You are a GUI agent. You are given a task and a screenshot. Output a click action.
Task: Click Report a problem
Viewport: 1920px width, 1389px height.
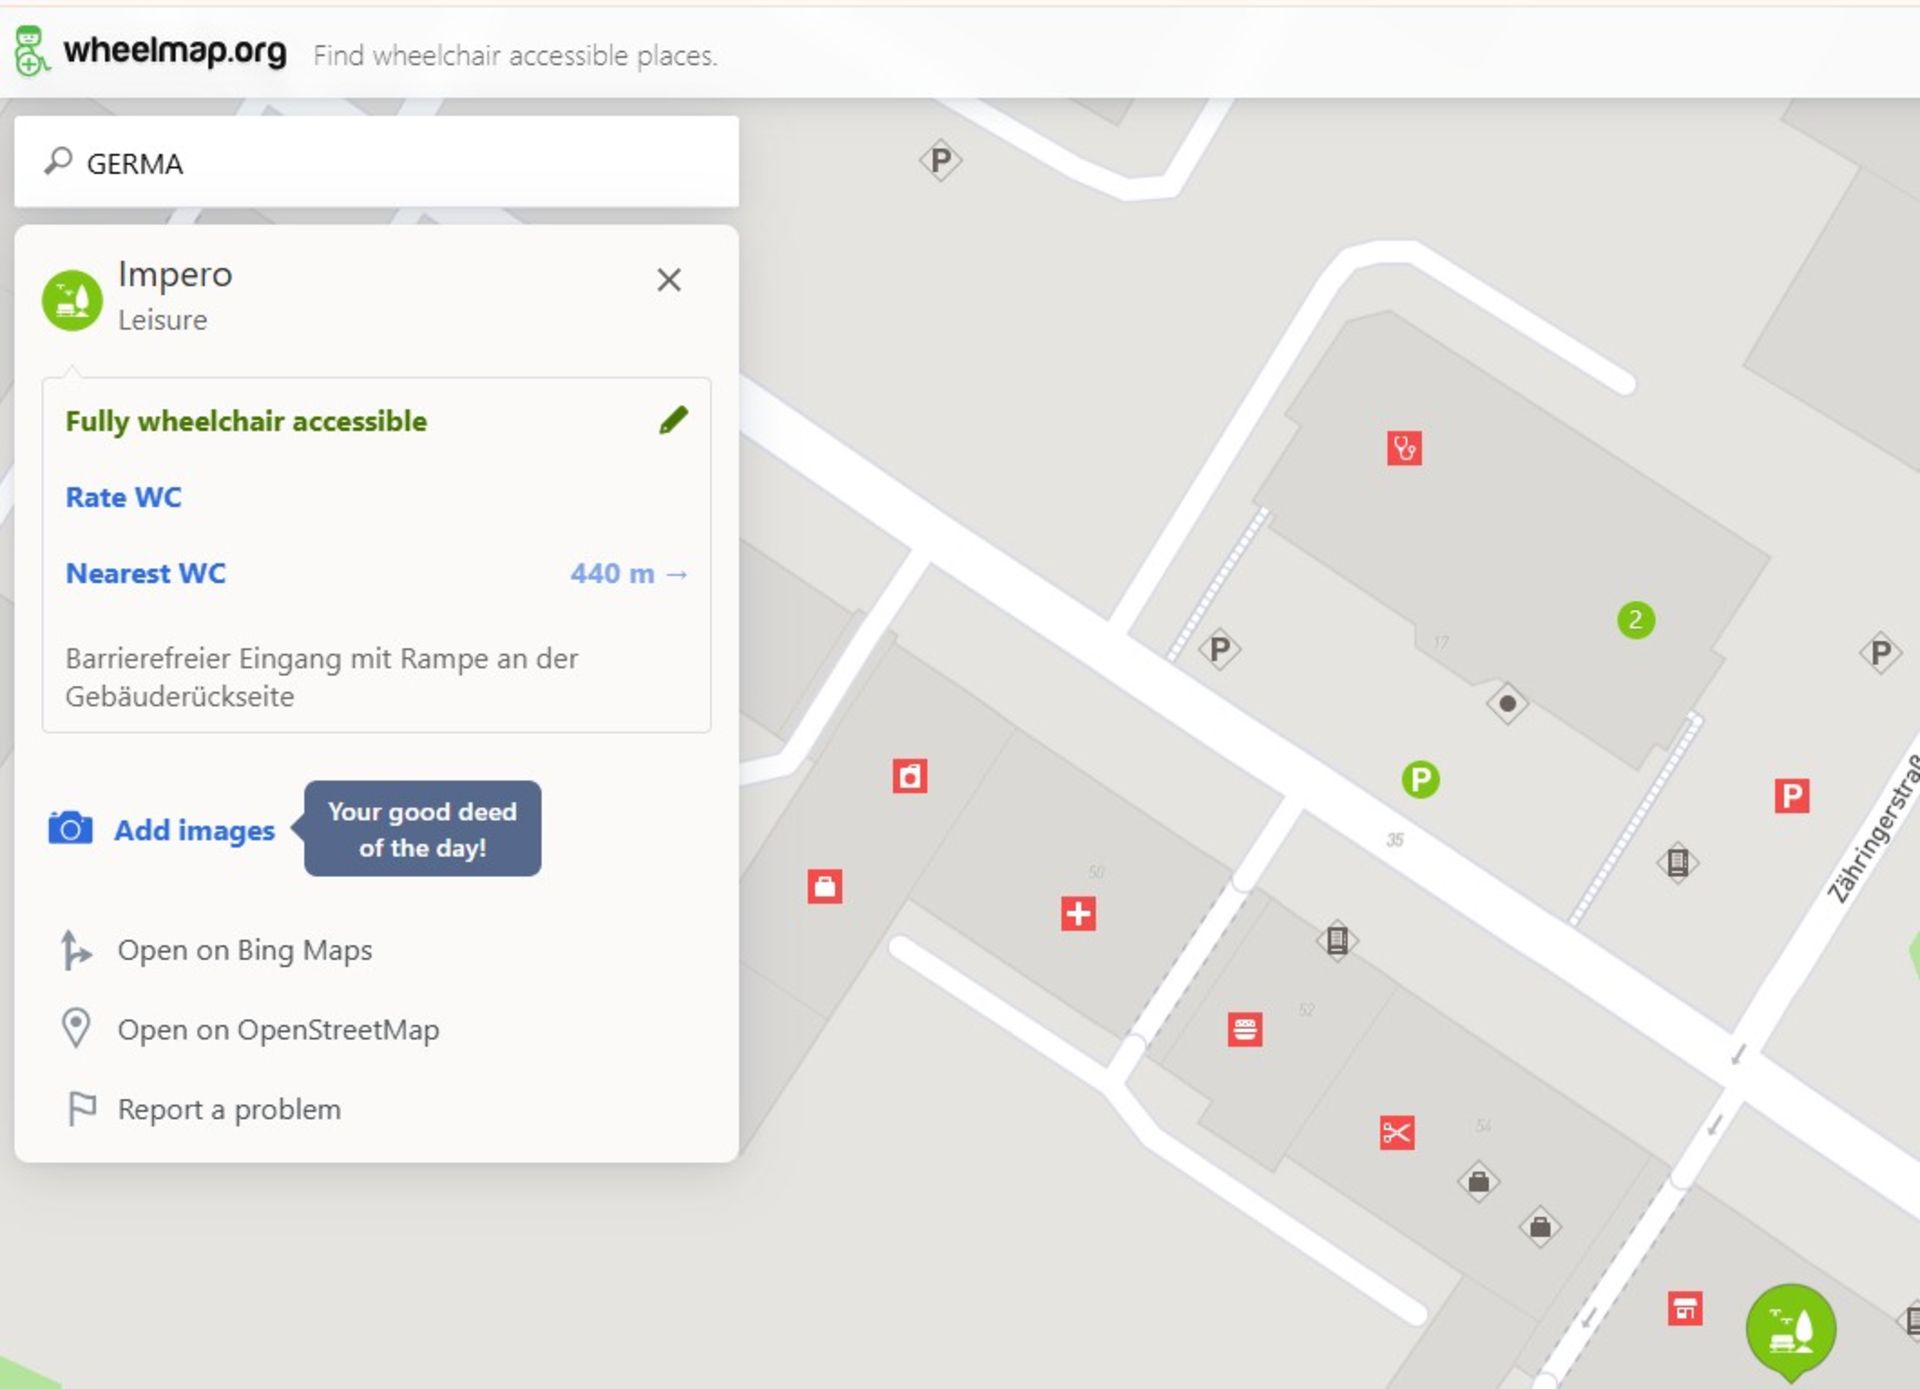[229, 1109]
